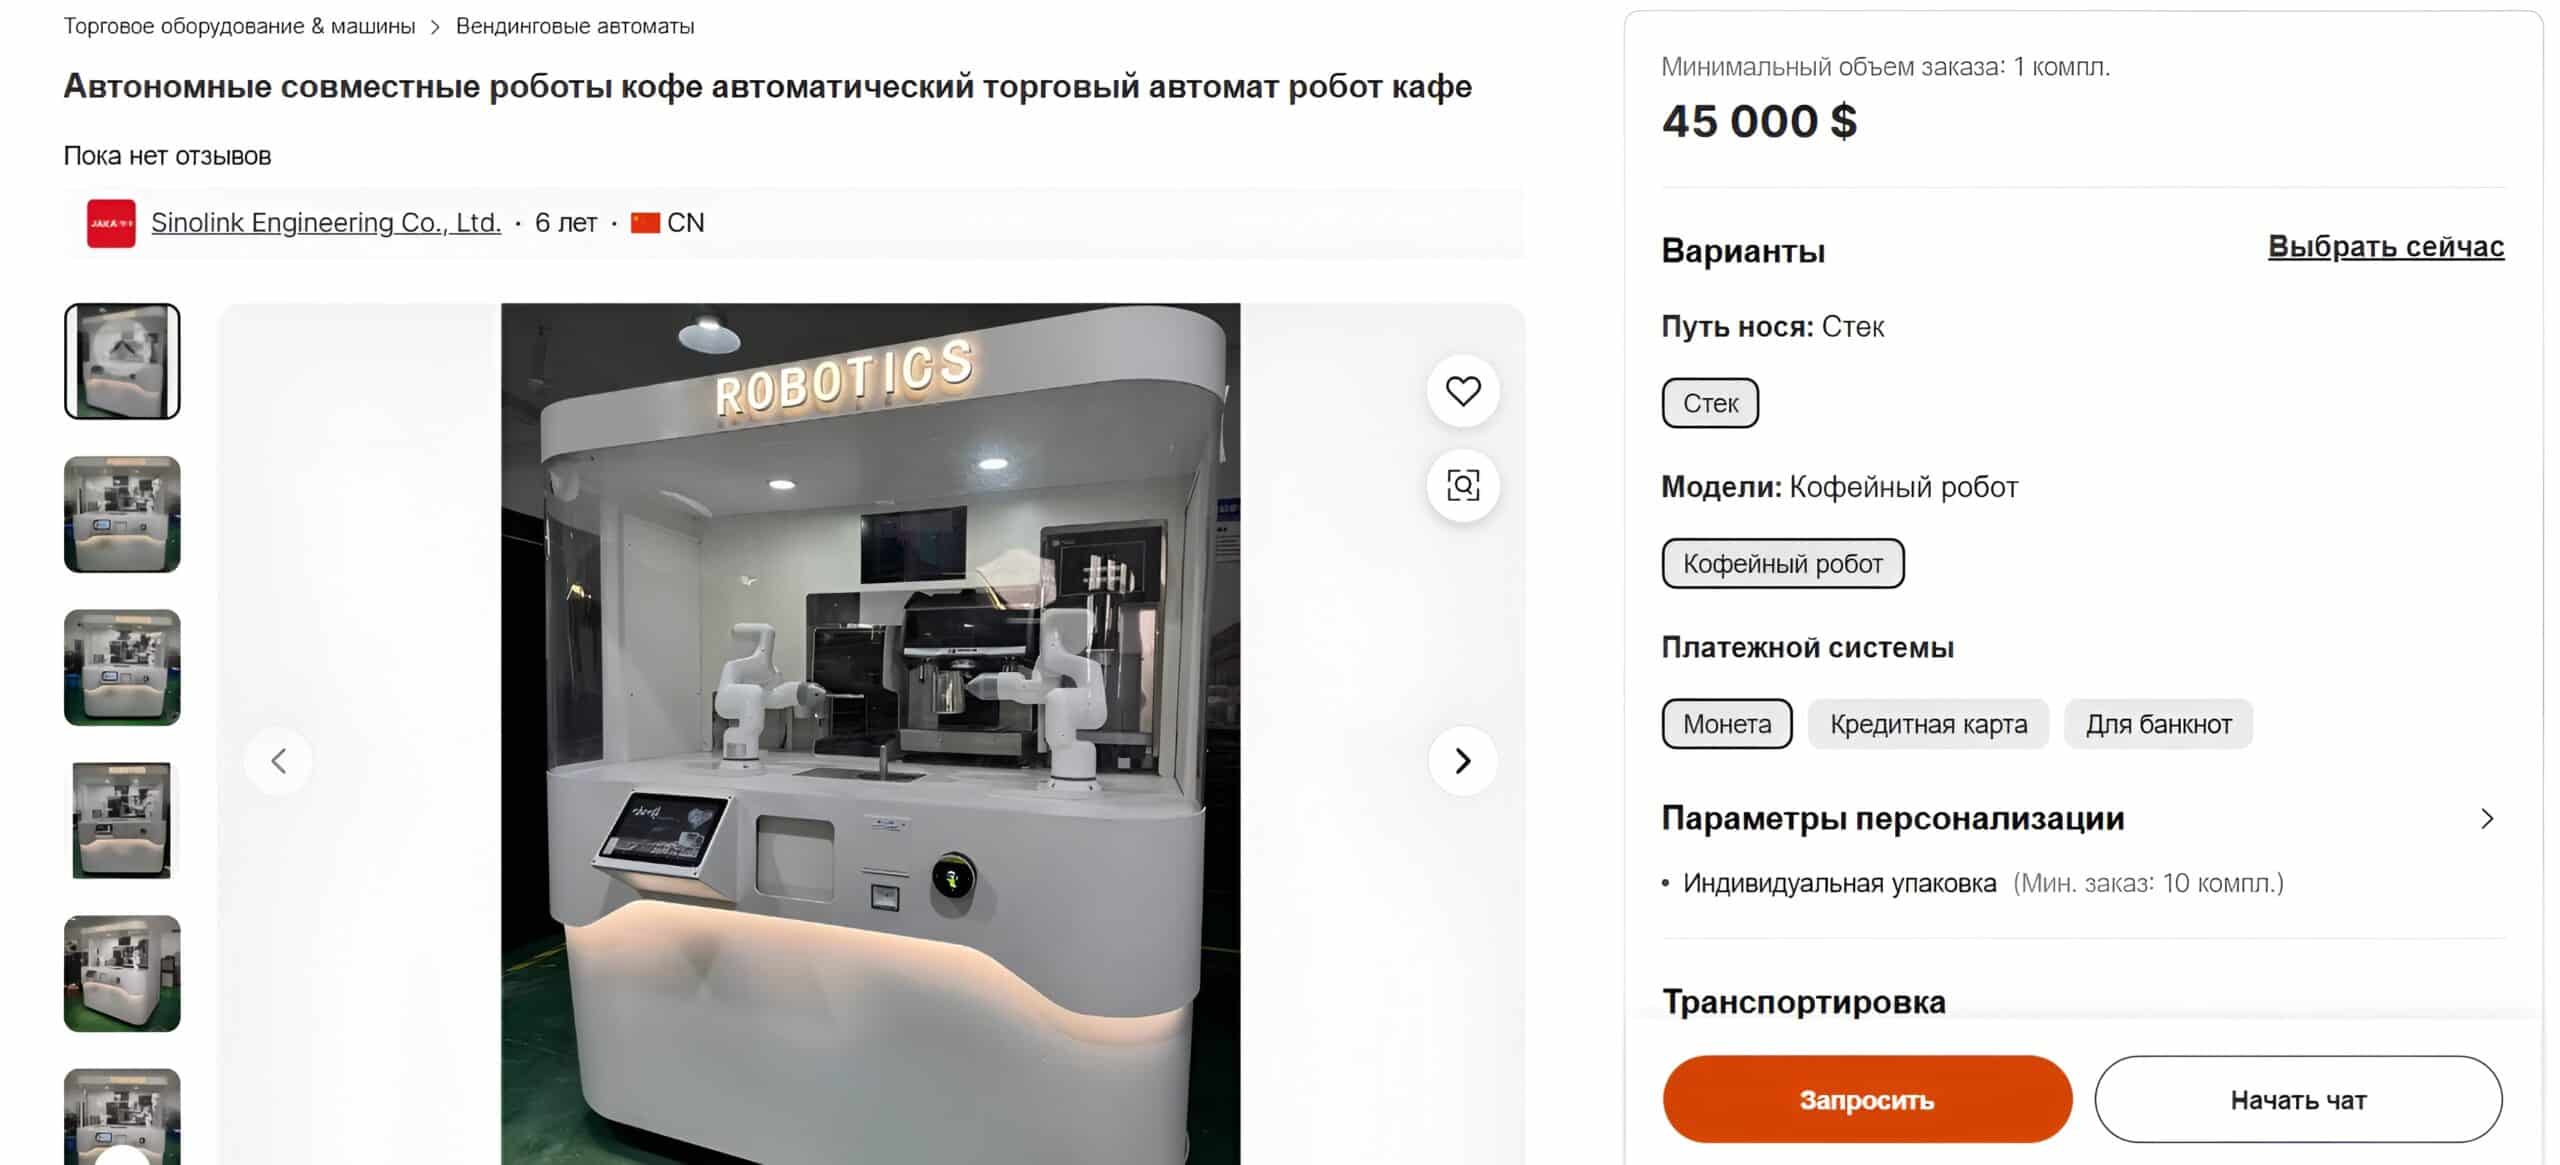This screenshot has width=2560, height=1165.
Task: Select the first product thumbnail
Action: tap(122, 361)
